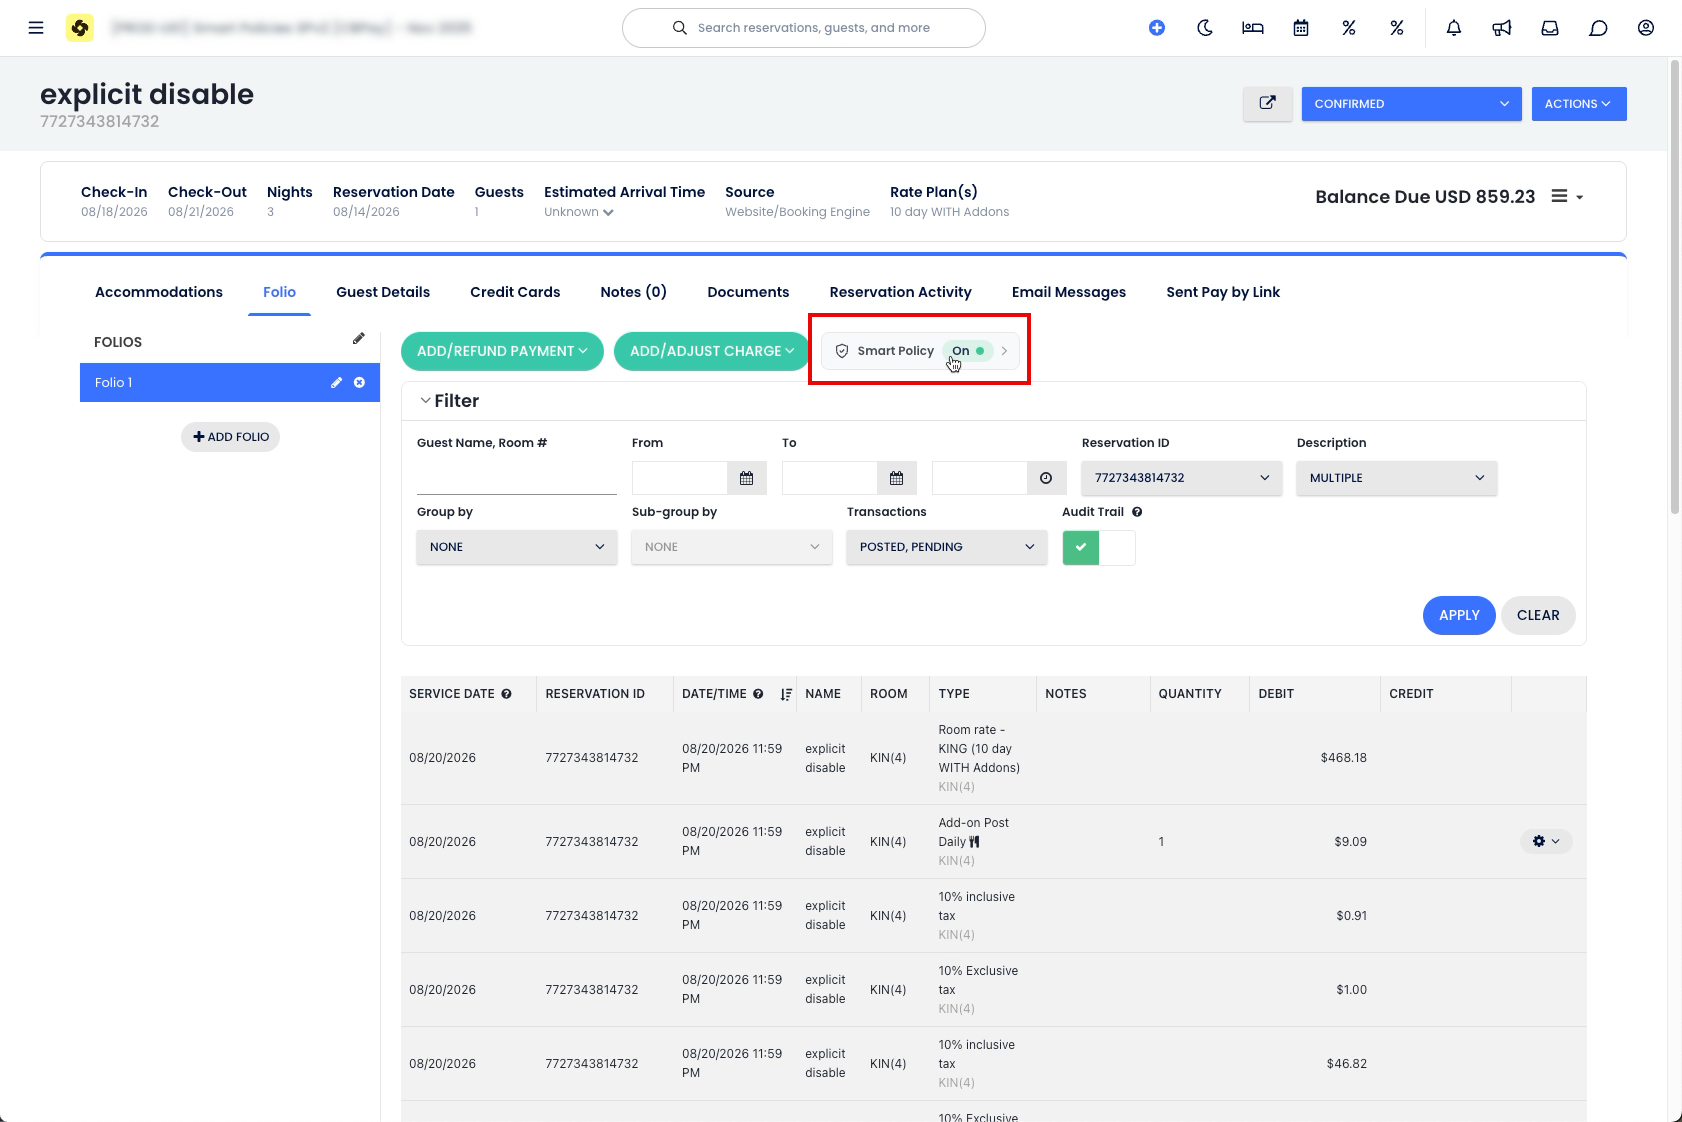Open the ADD/ADJUST CHARGE dropdown
The width and height of the screenshot is (1682, 1122).
[x=712, y=351]
